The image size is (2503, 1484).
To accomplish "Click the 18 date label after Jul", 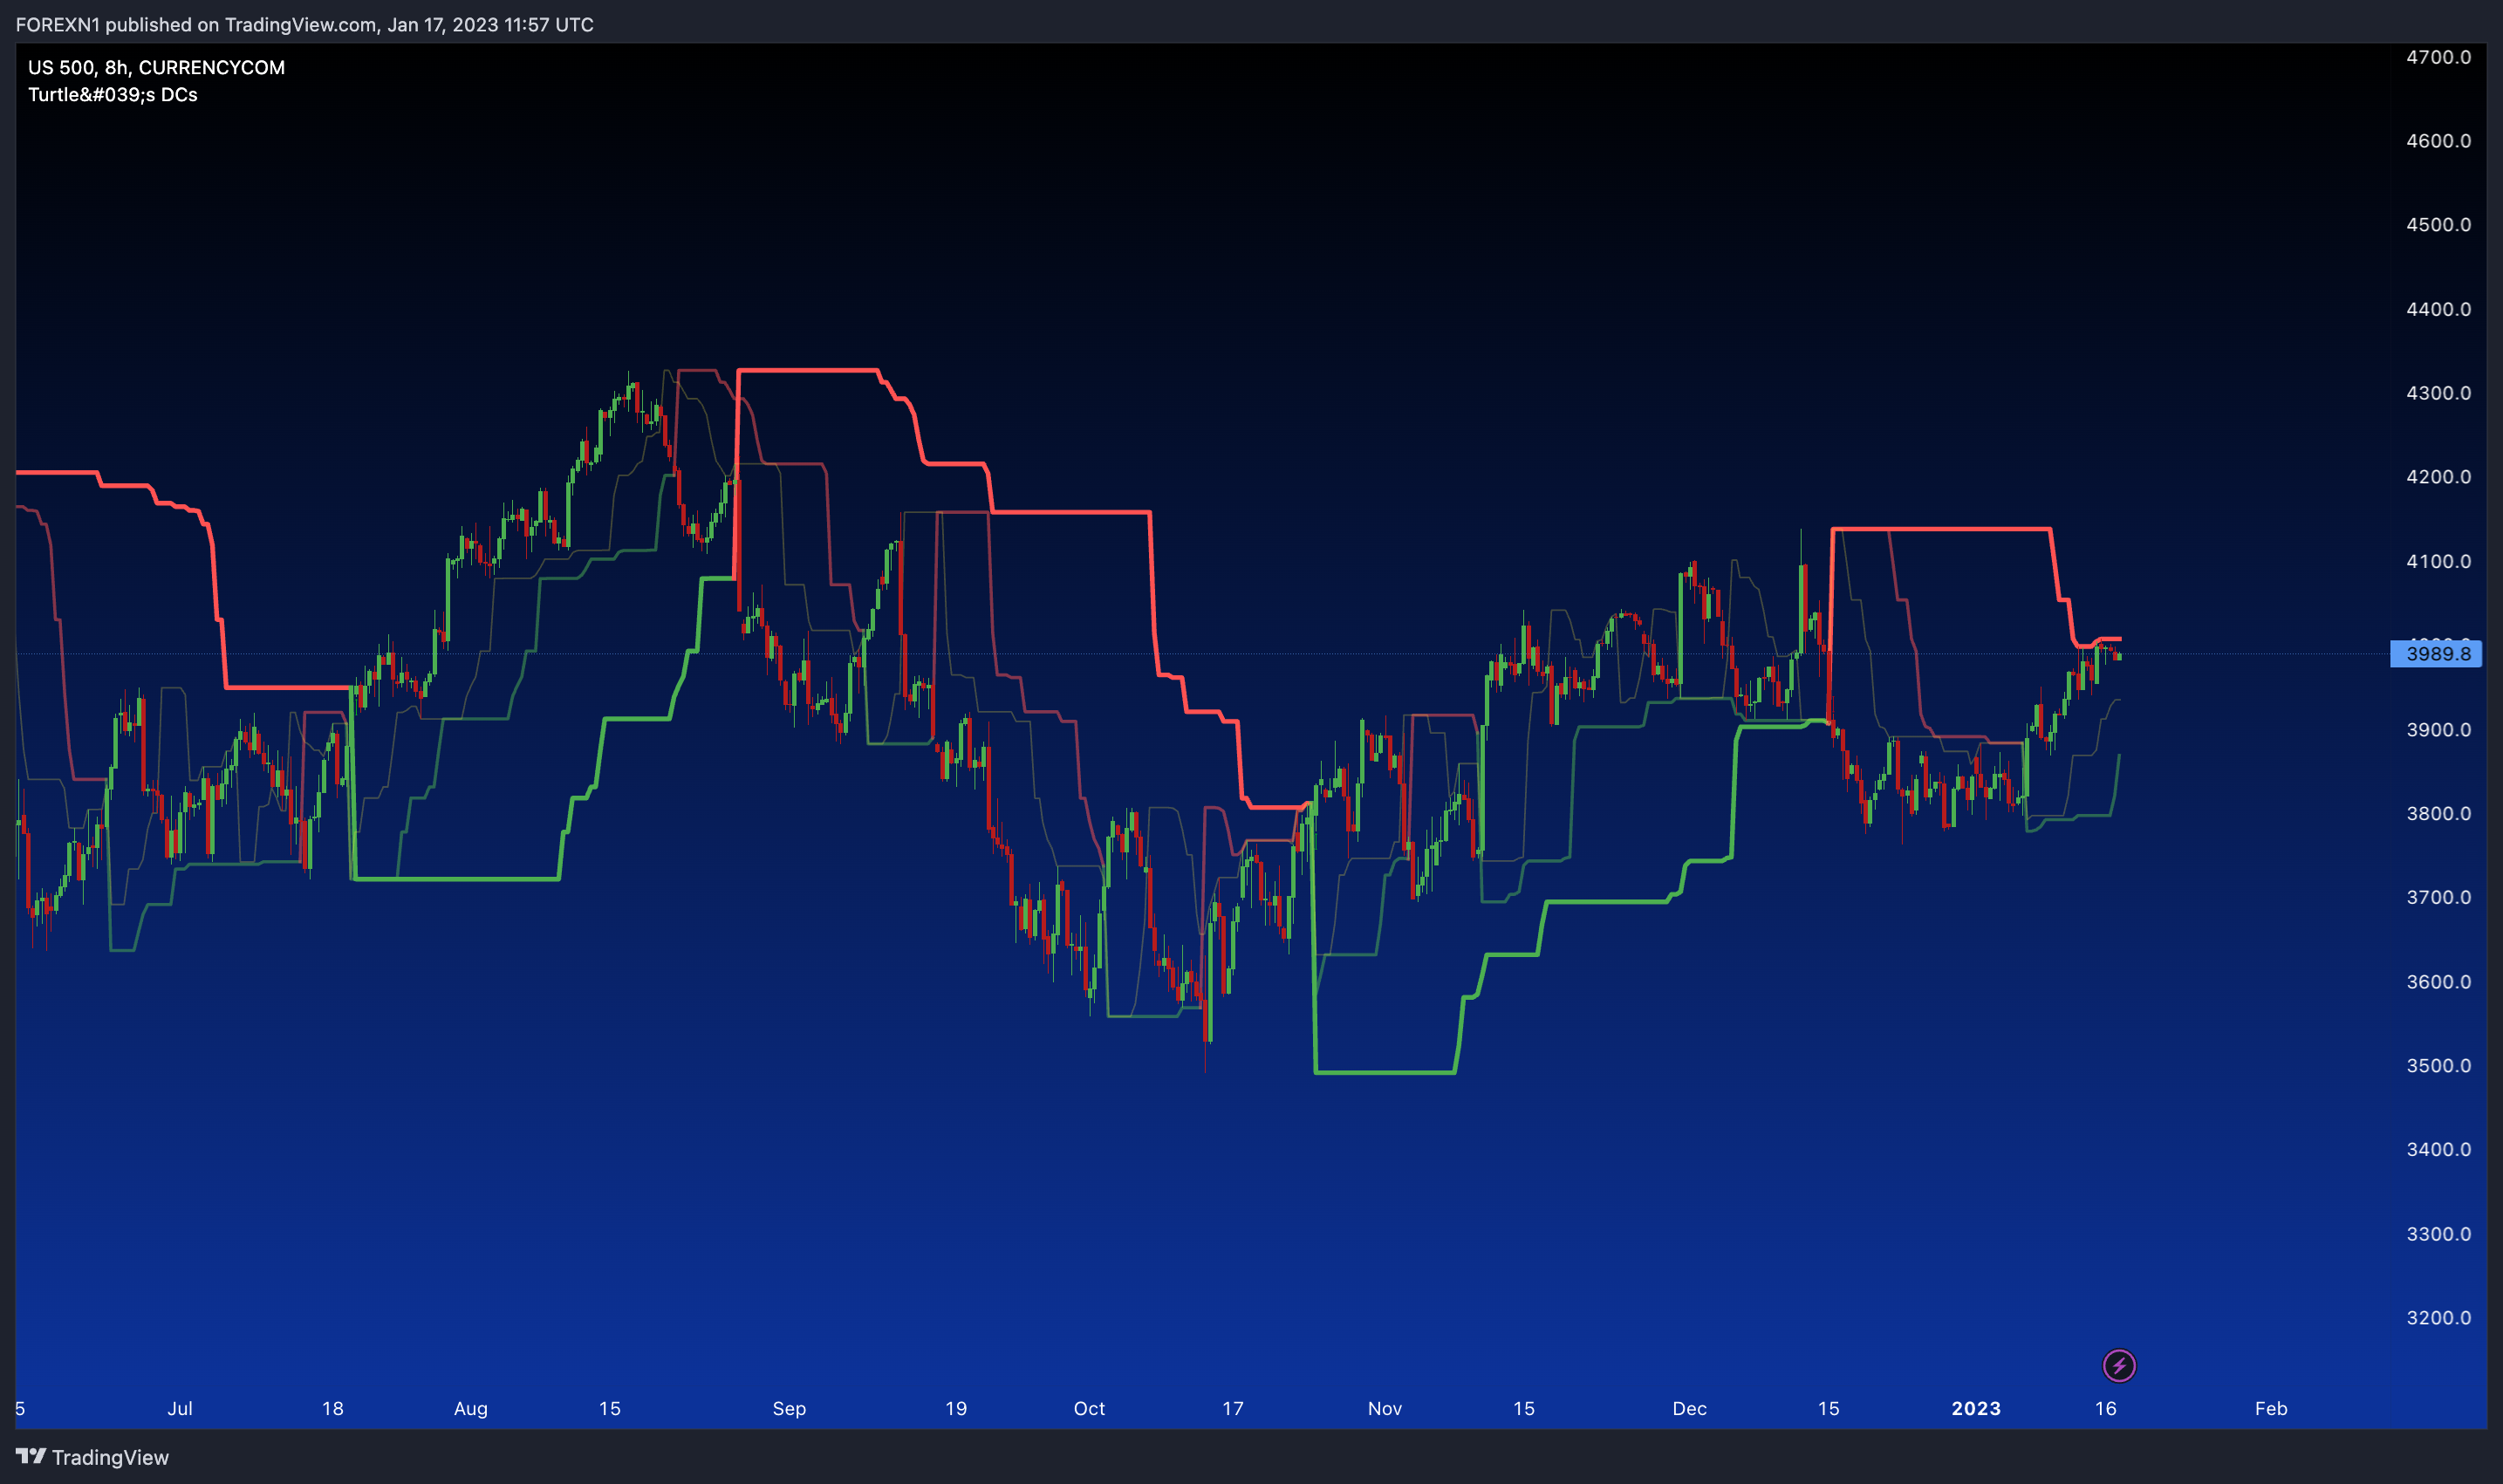I will click(x=333, y=1409).
